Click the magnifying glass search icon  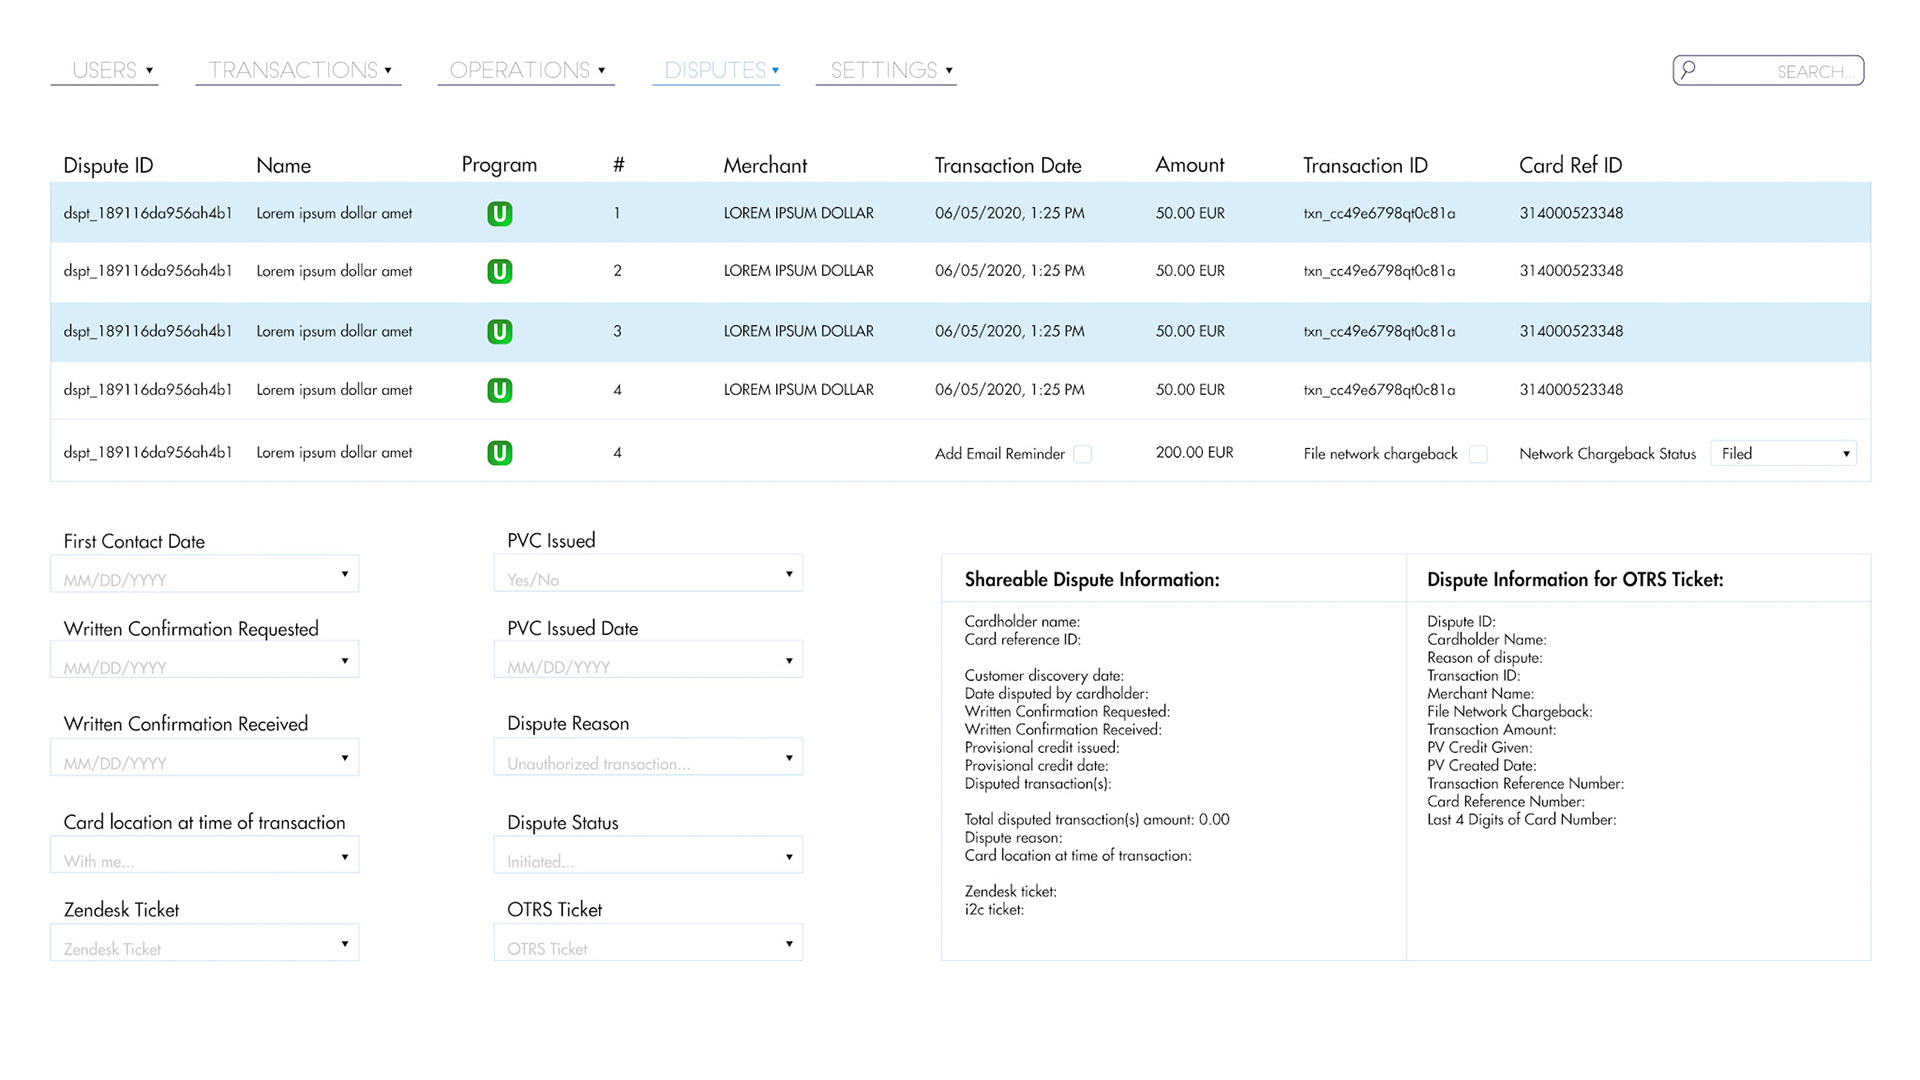(1688, 70)
